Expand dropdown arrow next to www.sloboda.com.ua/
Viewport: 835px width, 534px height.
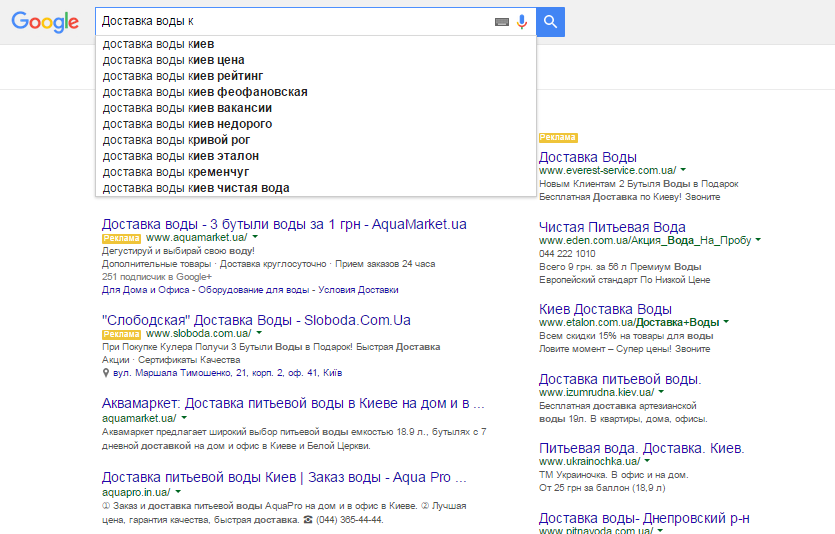point(259,333)
